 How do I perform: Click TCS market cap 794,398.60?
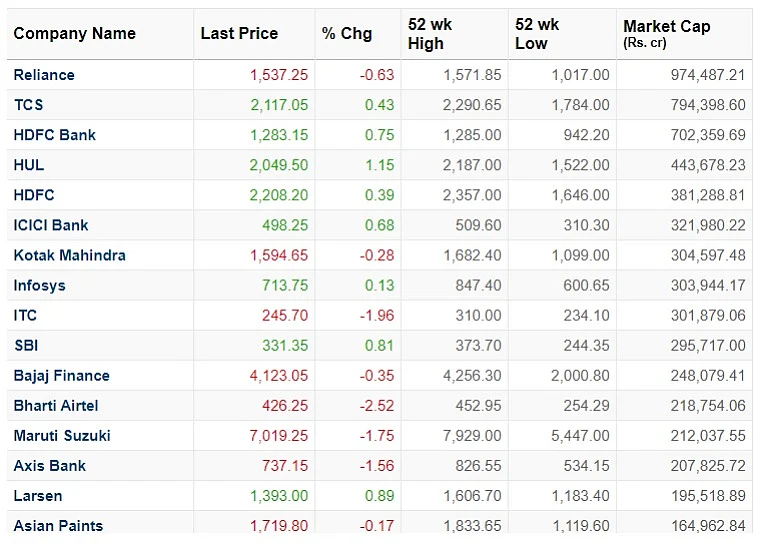coord(708,105)
